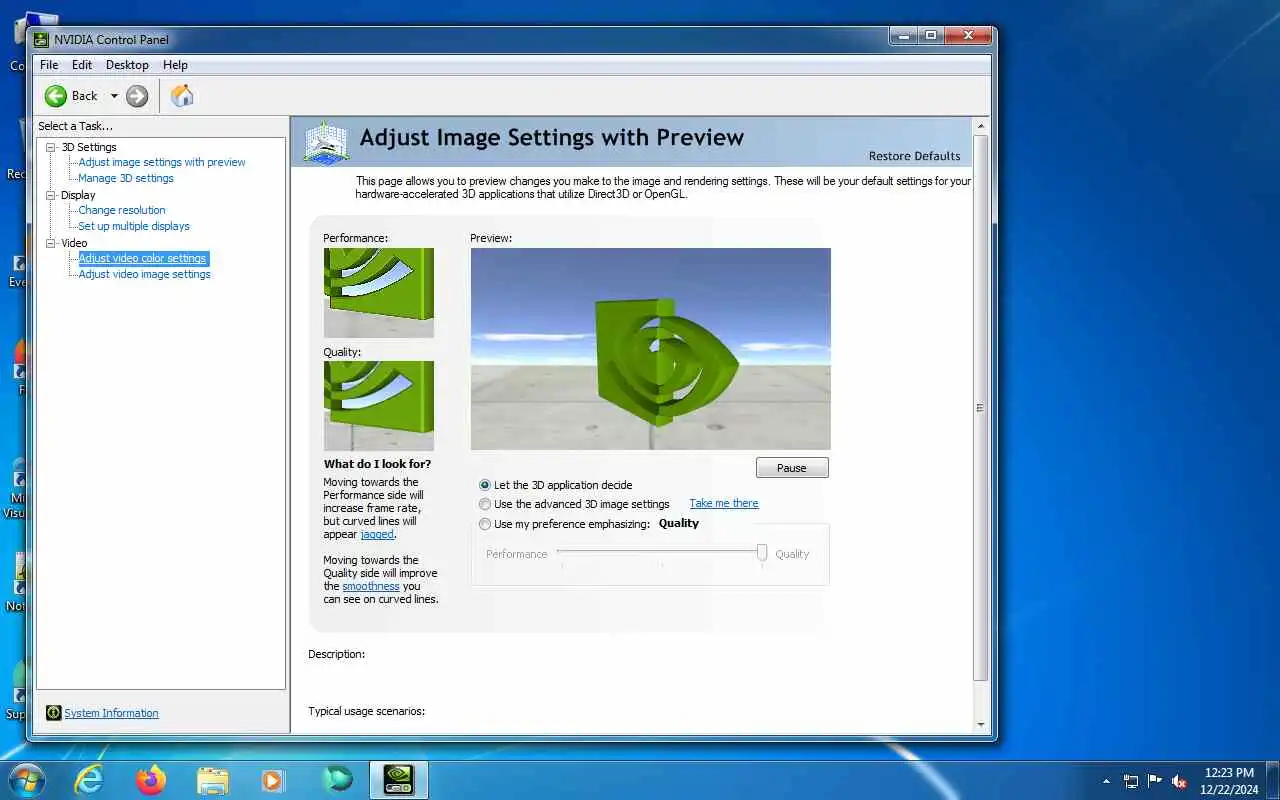Screen dimensions: 1280x800
Task: Click the page scrollbar up arrow
Action: (x=981, y=126)
